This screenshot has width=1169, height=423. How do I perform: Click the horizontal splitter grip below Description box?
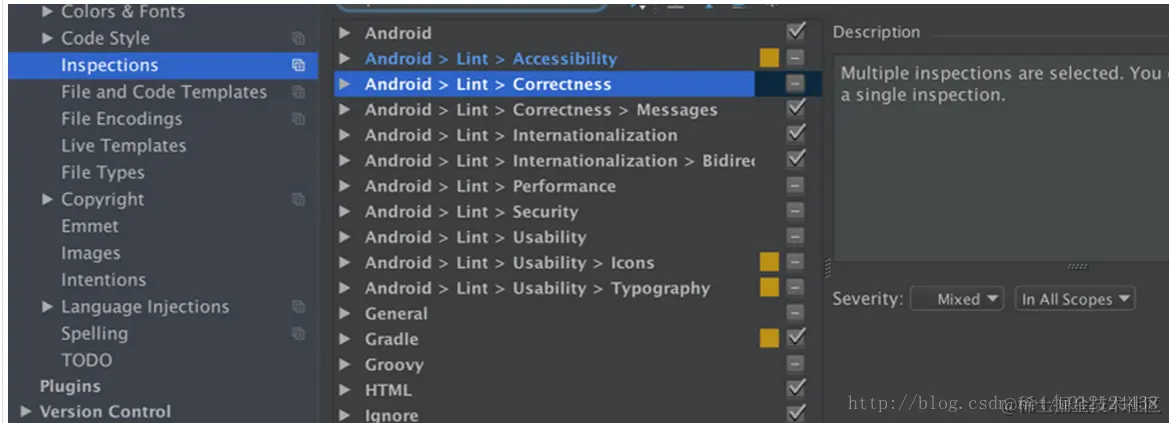pos(1077,266)
